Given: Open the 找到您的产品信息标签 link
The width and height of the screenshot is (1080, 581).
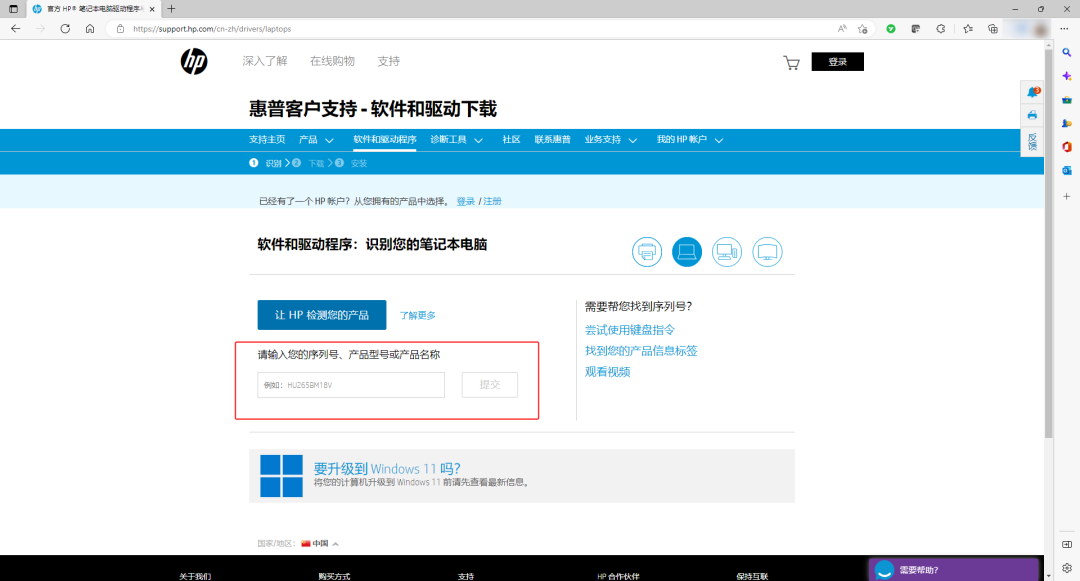Looking at the screenshot, I should (641, 350).
